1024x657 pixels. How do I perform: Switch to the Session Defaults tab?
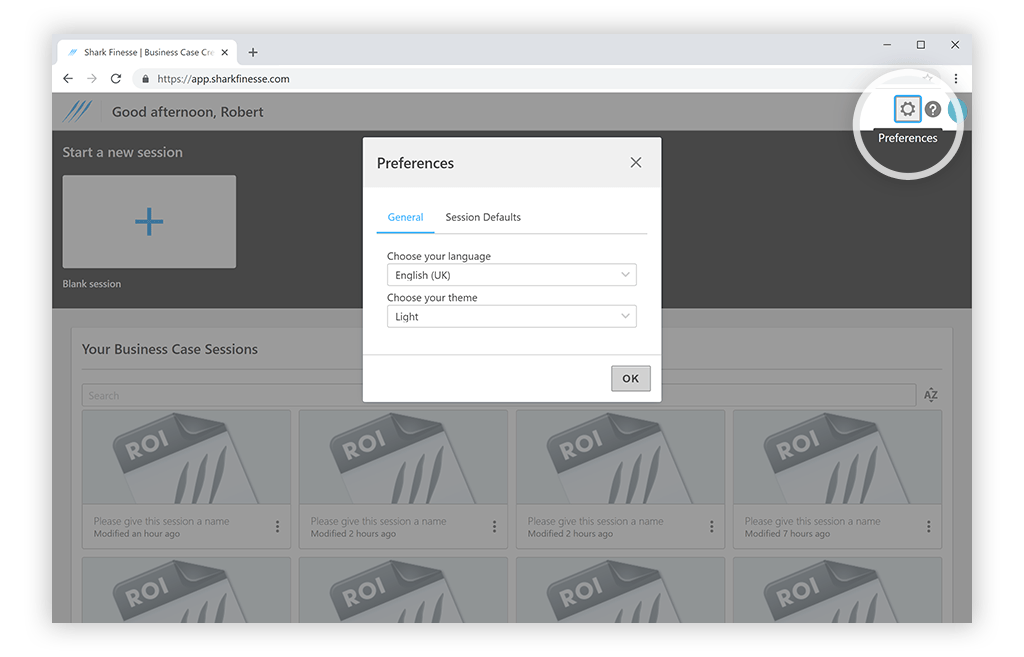pos(483,217)
